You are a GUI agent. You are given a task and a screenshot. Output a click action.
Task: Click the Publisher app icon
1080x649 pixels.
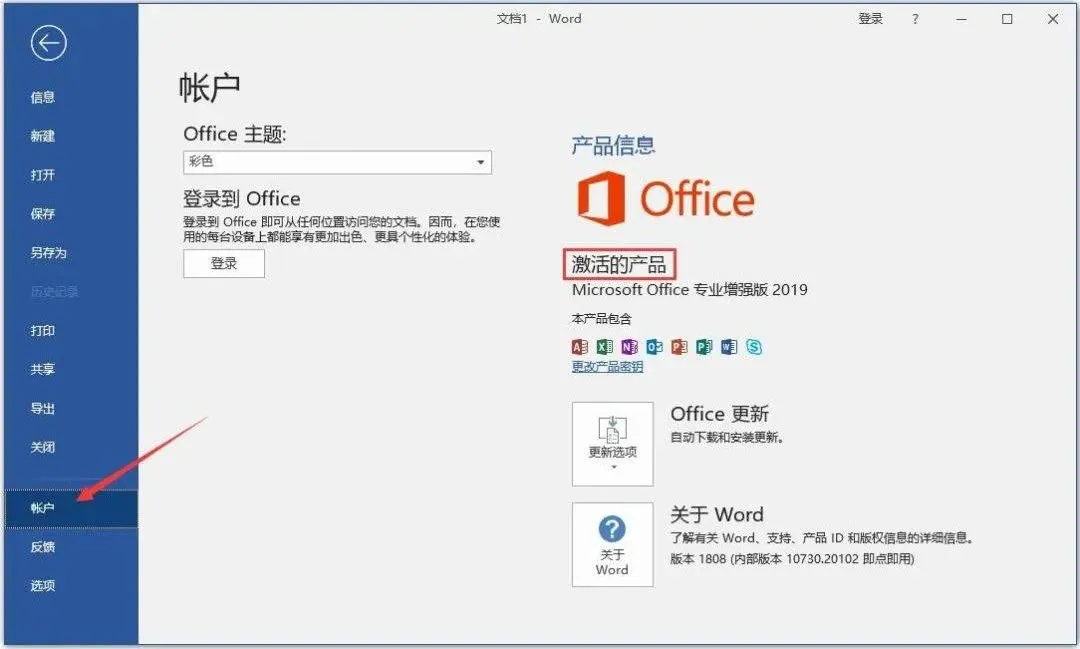click(x=704, y=347)
